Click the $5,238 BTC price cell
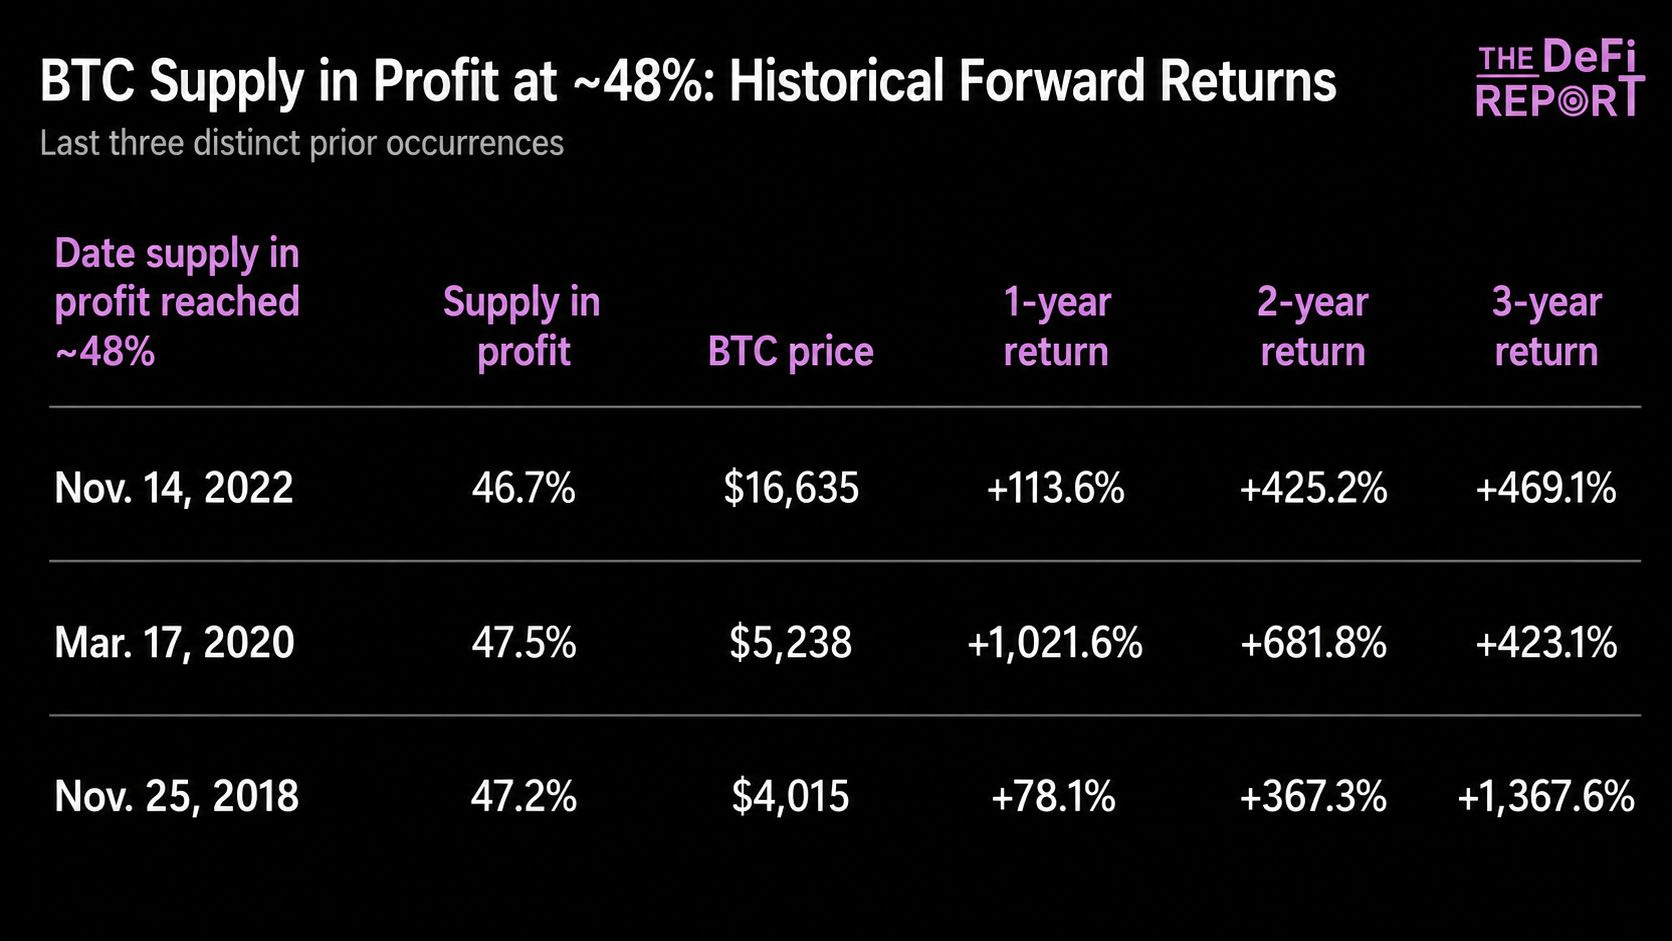 pyautogui.click(x=790, y=642)
